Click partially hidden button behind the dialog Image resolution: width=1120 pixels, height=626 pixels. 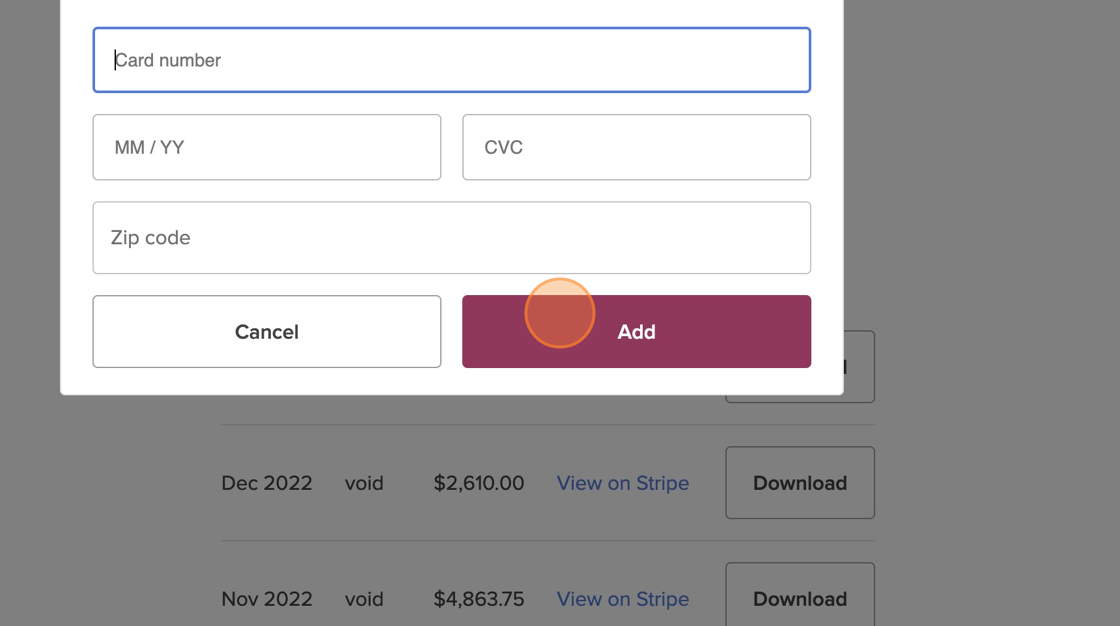860,367
